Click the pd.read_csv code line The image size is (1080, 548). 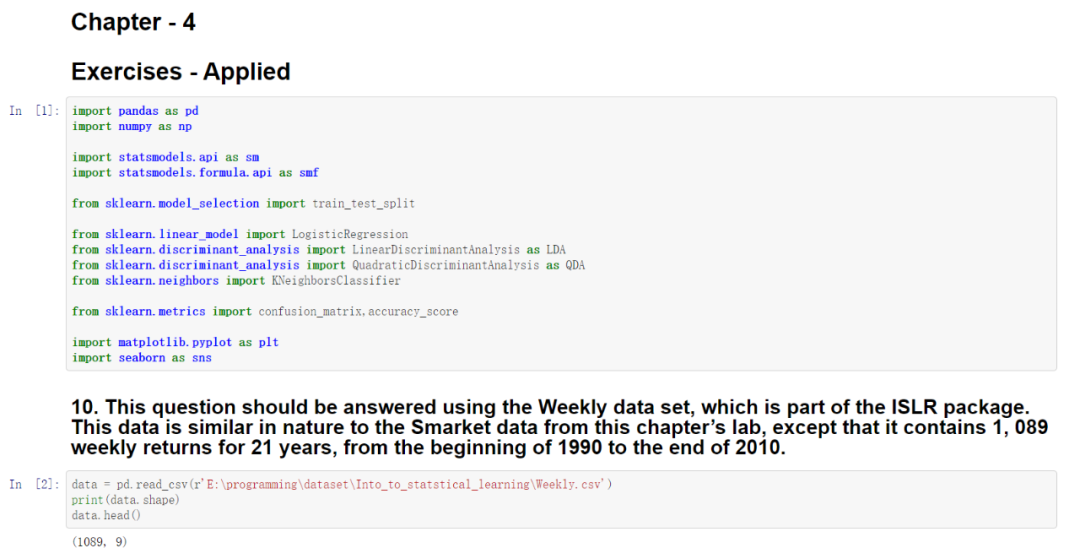pyautogui.click(x=341, y=485)
